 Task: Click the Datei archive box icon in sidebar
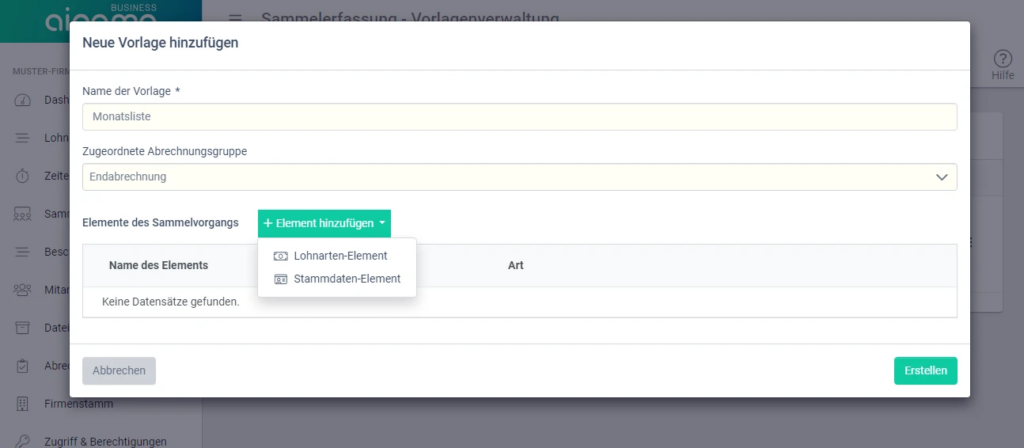click(22, 328)
